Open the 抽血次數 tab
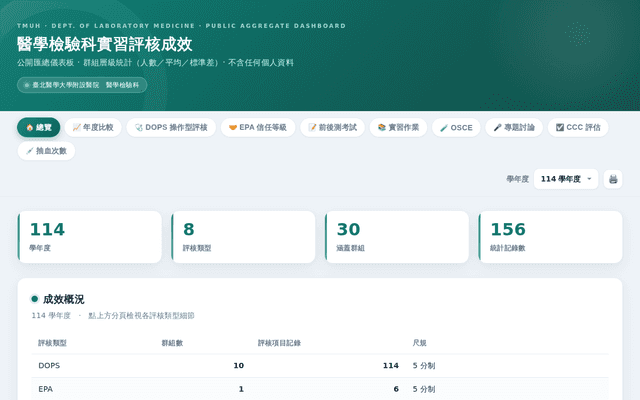Viewport: 640px width, 400px height. pyautogui.click(x=46, y=151)
